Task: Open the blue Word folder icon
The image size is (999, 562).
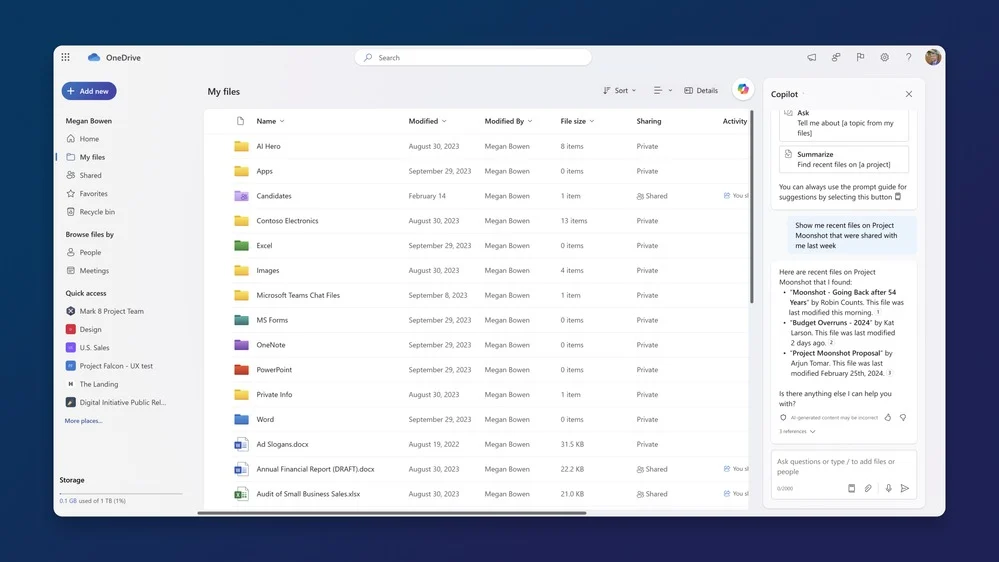Action: pyautogui.click(x=241, y=419)
